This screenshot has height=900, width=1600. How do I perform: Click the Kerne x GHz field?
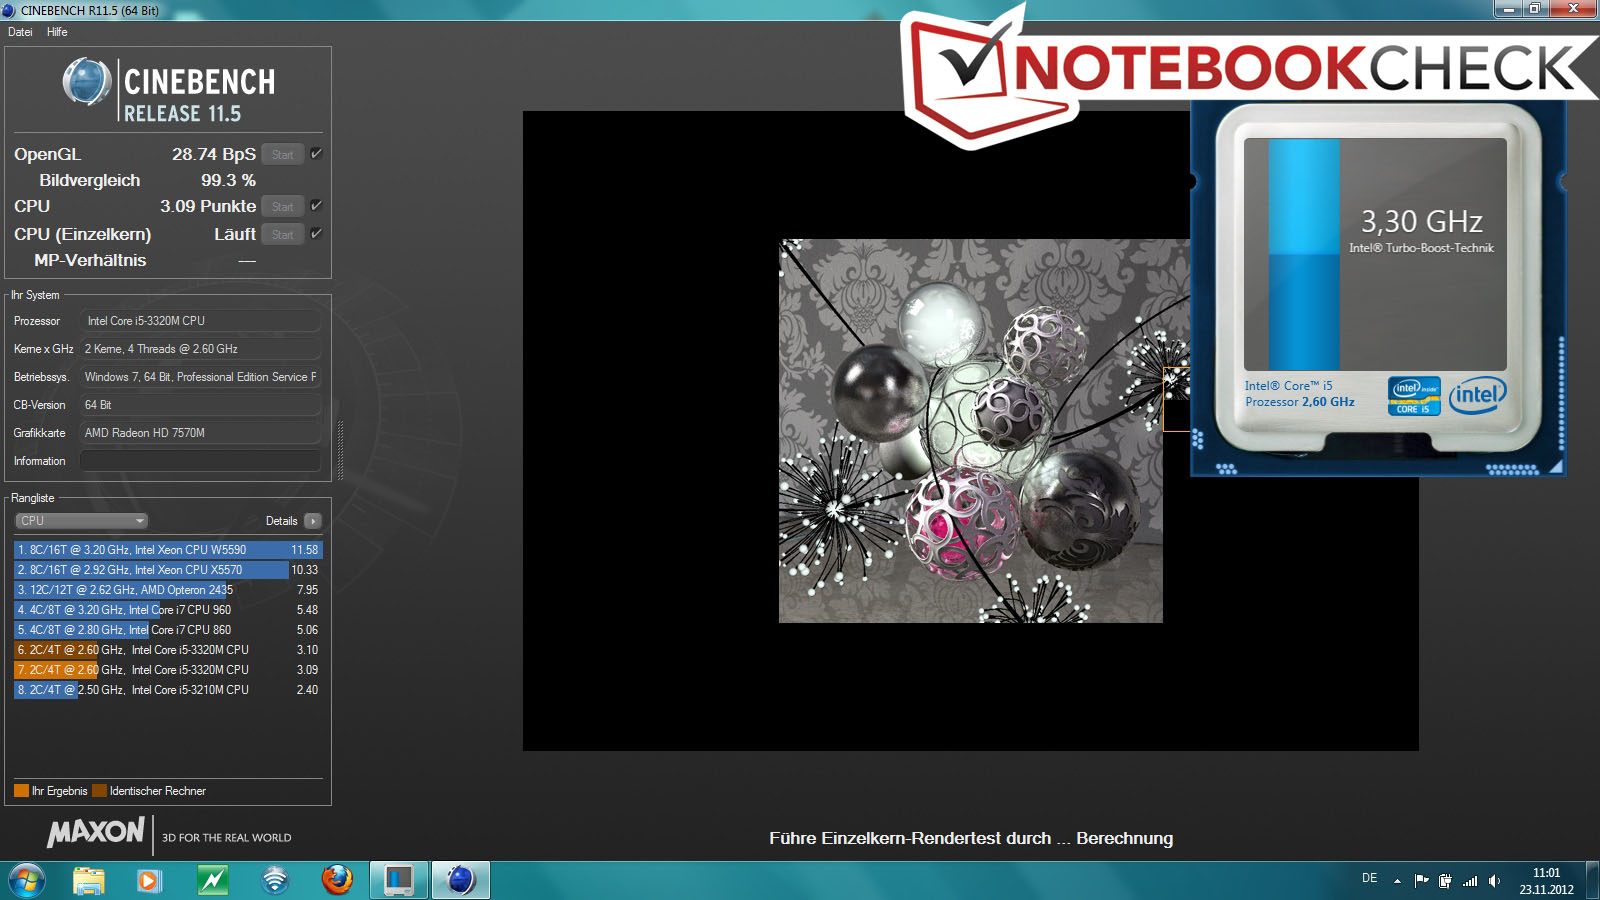(x=200, y=349)
